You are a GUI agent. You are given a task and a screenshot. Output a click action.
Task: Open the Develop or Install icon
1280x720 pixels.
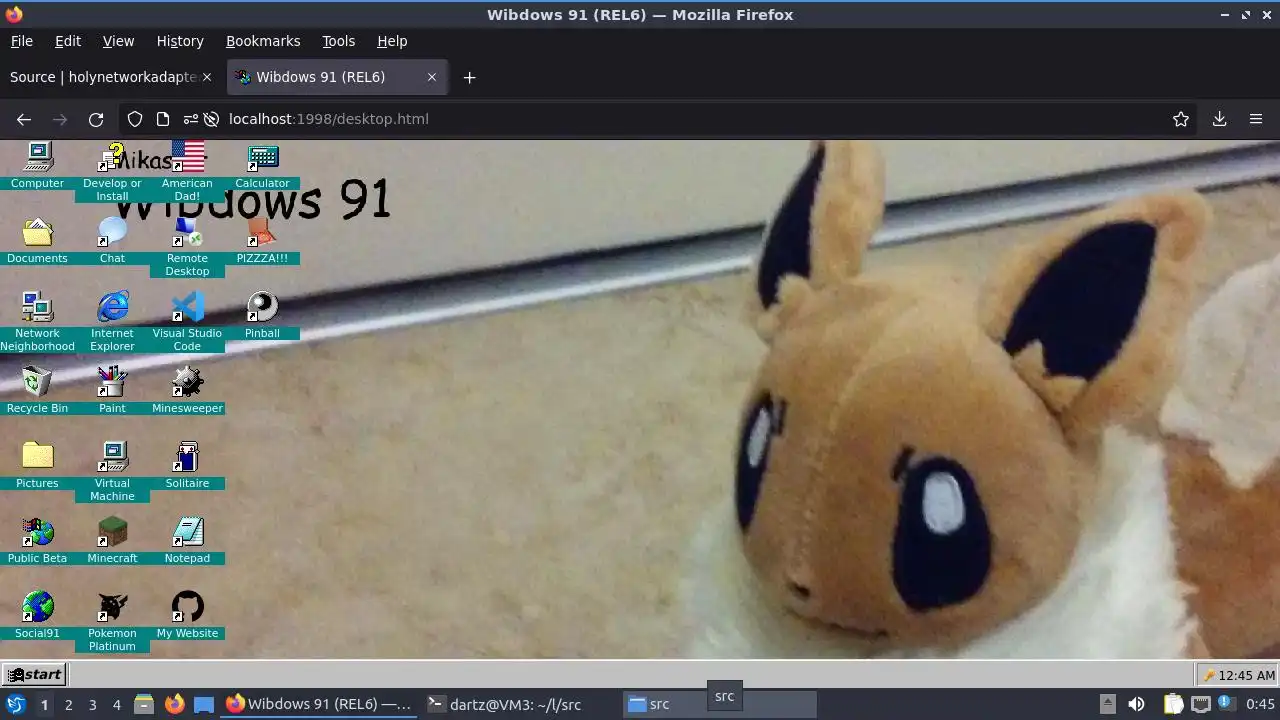tap(112, 171)
